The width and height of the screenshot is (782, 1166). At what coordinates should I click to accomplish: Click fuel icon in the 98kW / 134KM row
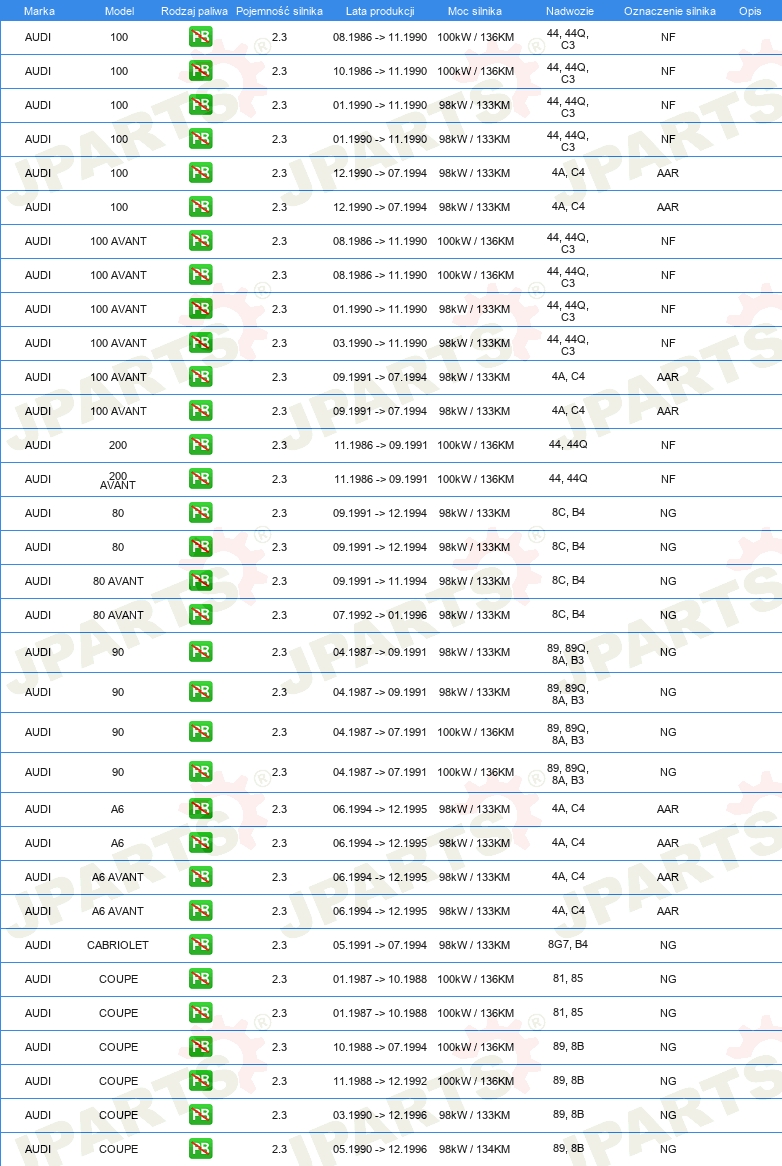[201, 1148]
